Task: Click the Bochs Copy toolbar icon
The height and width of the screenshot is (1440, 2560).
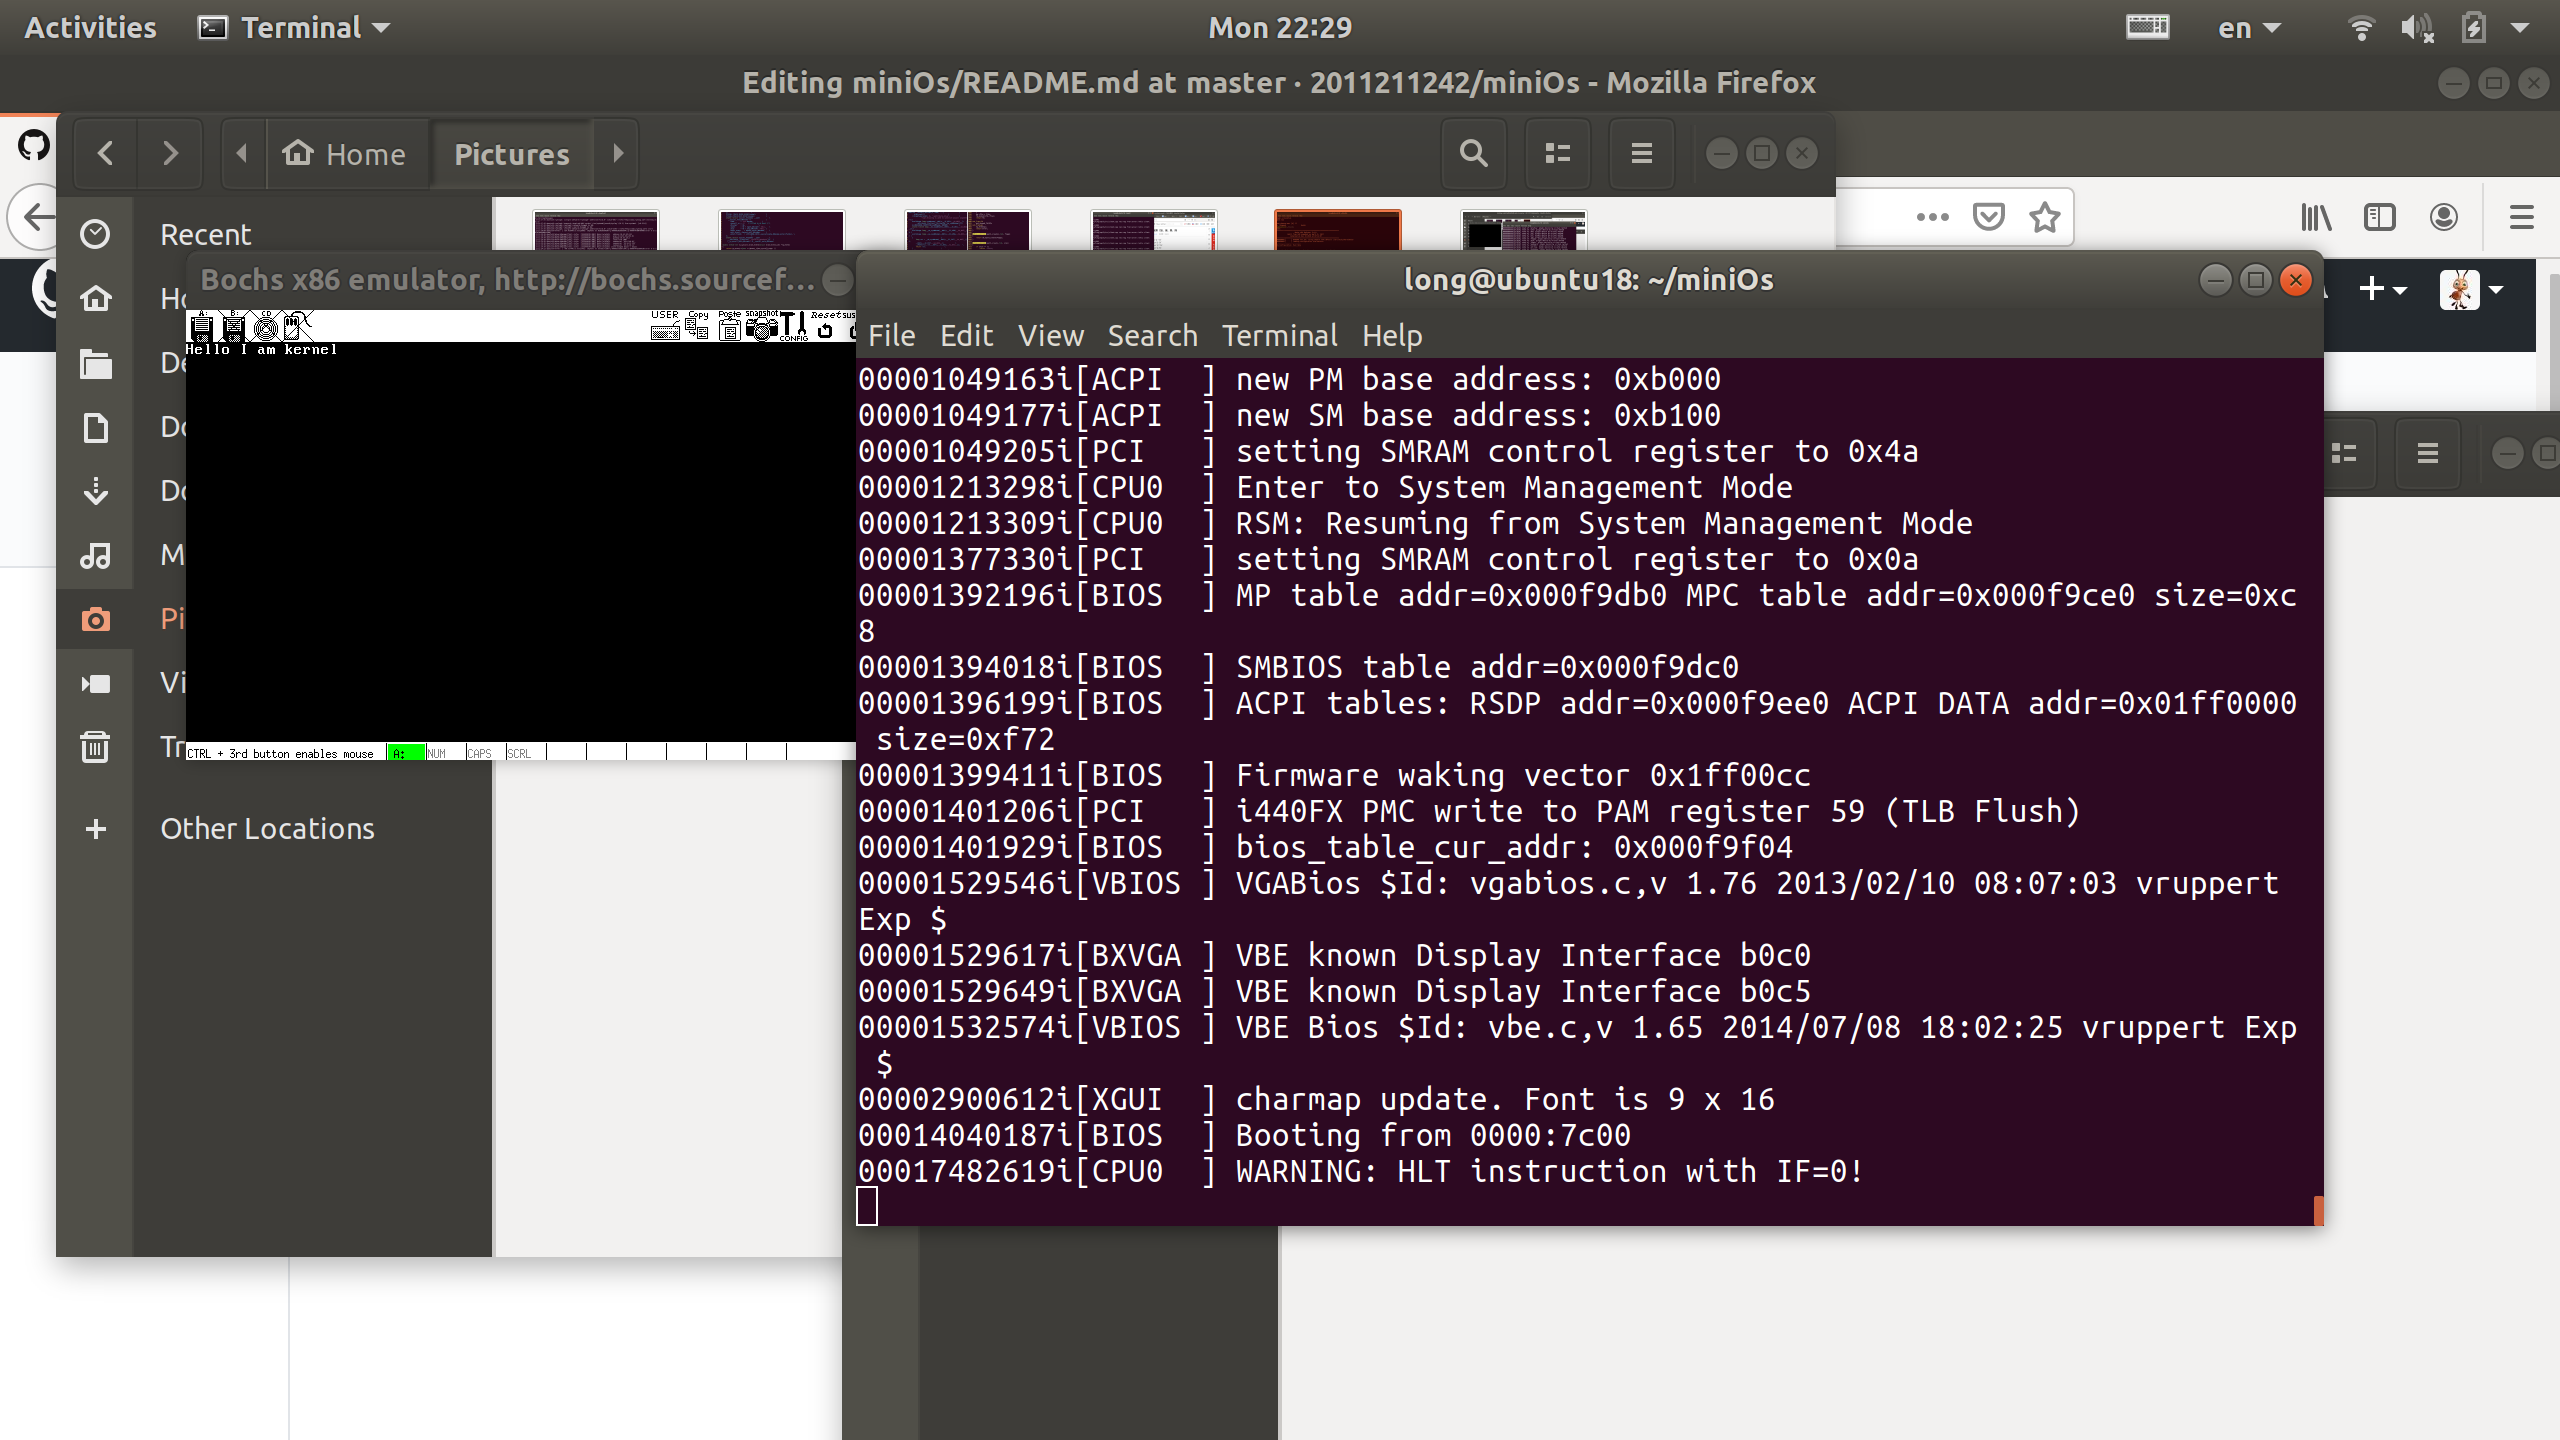Action: click(x=697, y=328)
